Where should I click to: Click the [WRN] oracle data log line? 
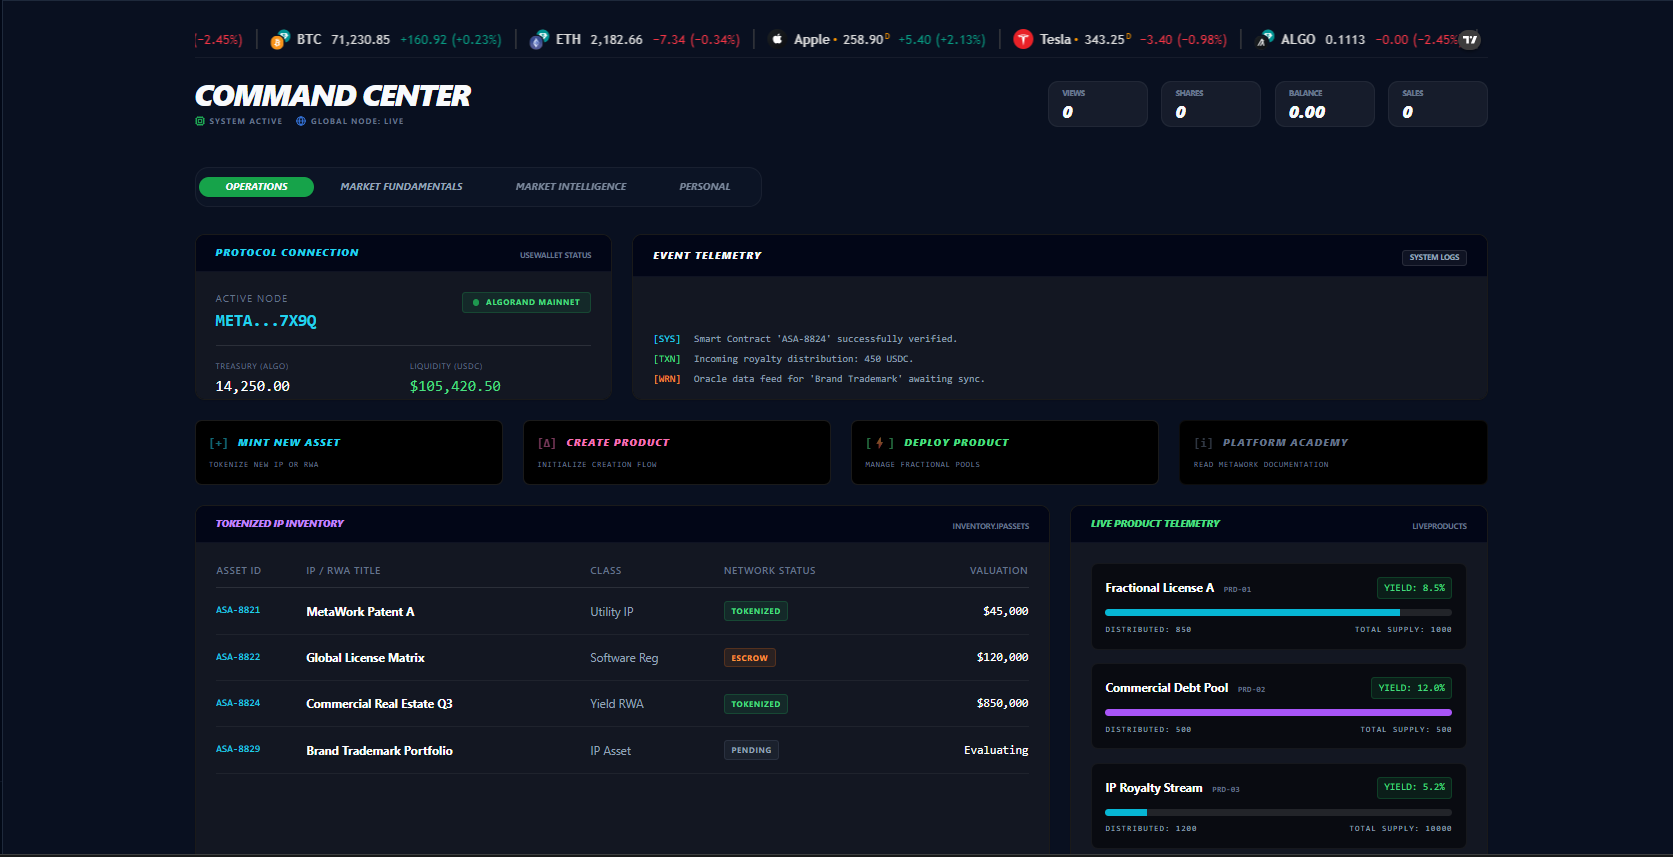819,379
